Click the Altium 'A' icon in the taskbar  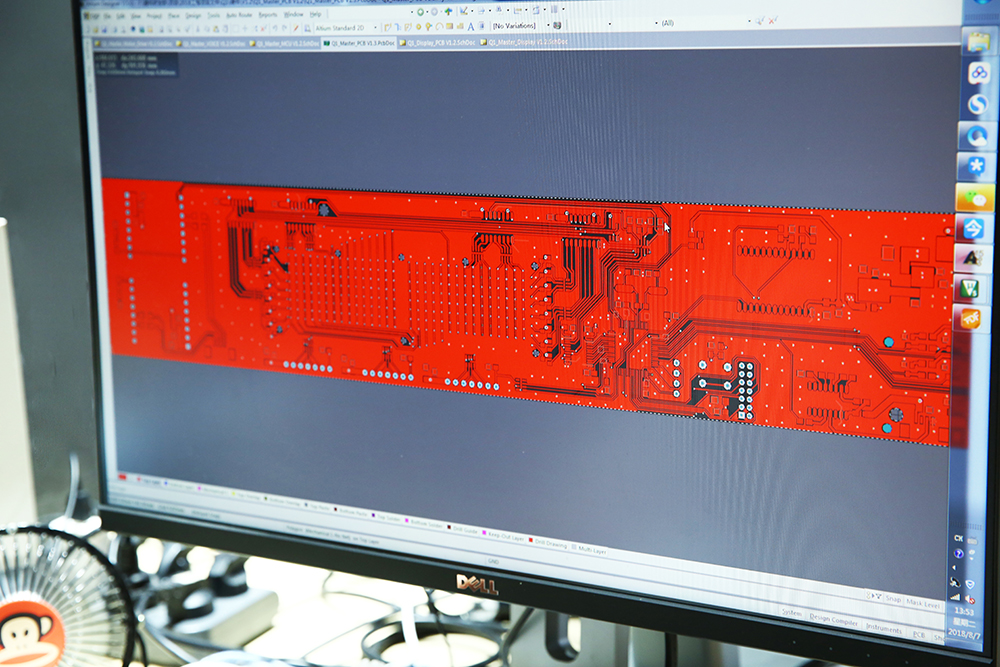pos(971,257)
